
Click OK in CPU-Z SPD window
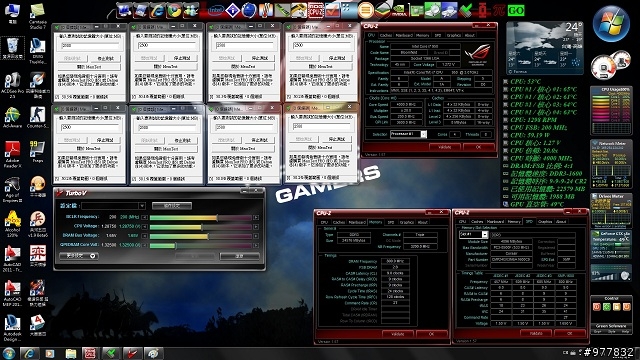click(570, 333)
